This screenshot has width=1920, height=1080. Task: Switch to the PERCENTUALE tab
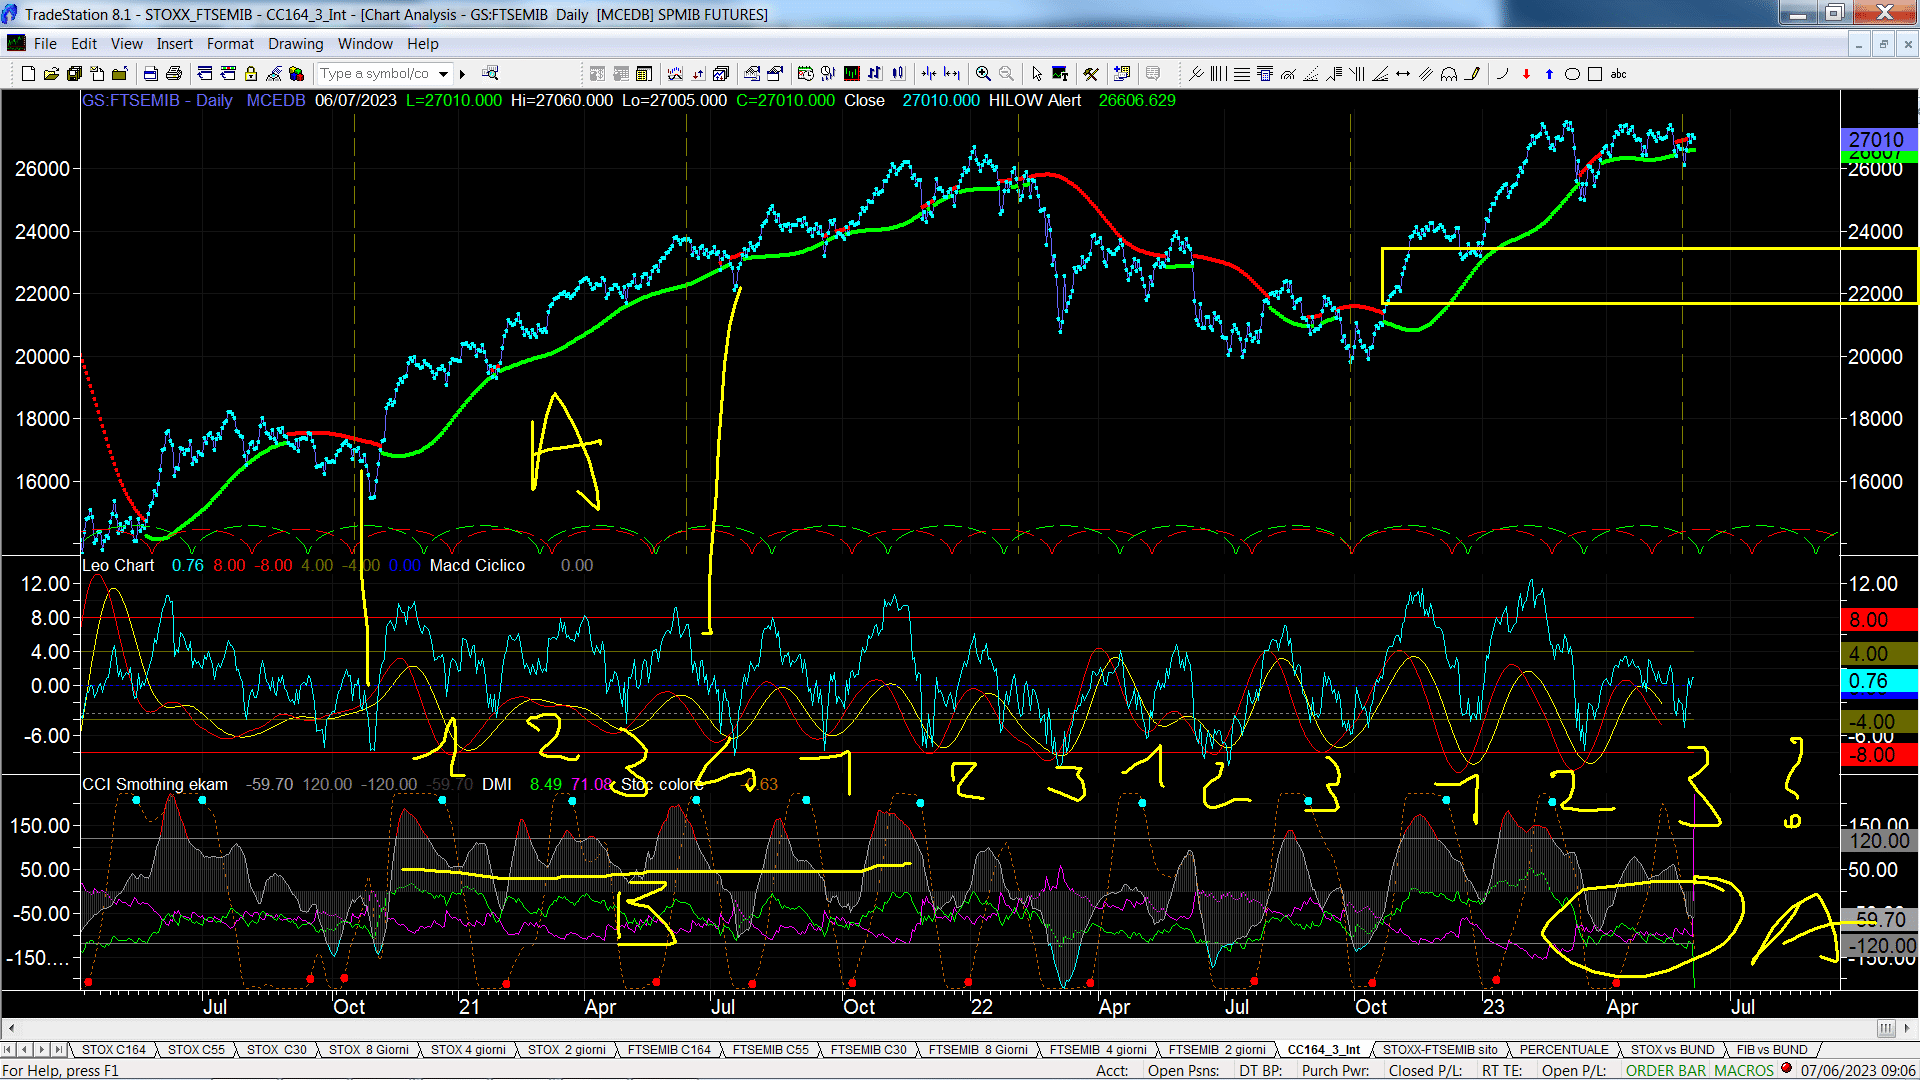point(1564,1050)
